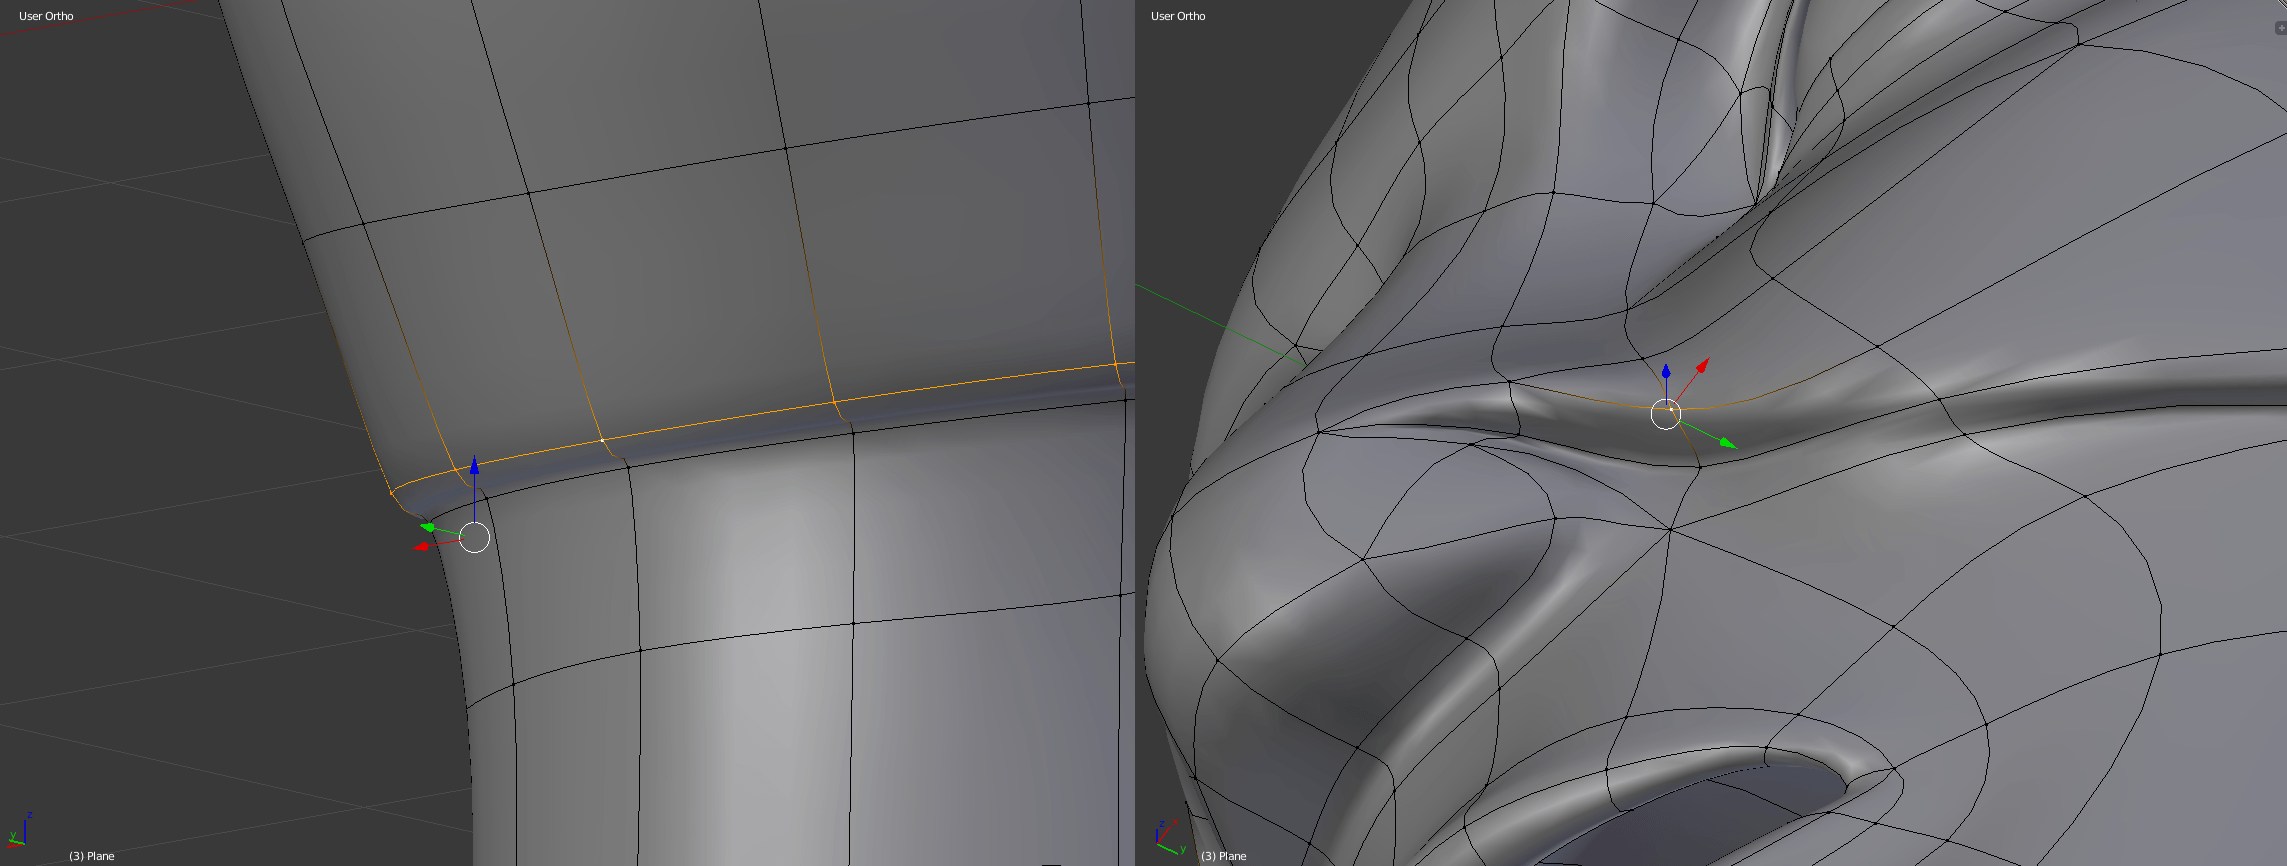Click the '(3) Plane' label in left viewport
The width and height of the screenshot is (2287, 866).
point(92,856)
